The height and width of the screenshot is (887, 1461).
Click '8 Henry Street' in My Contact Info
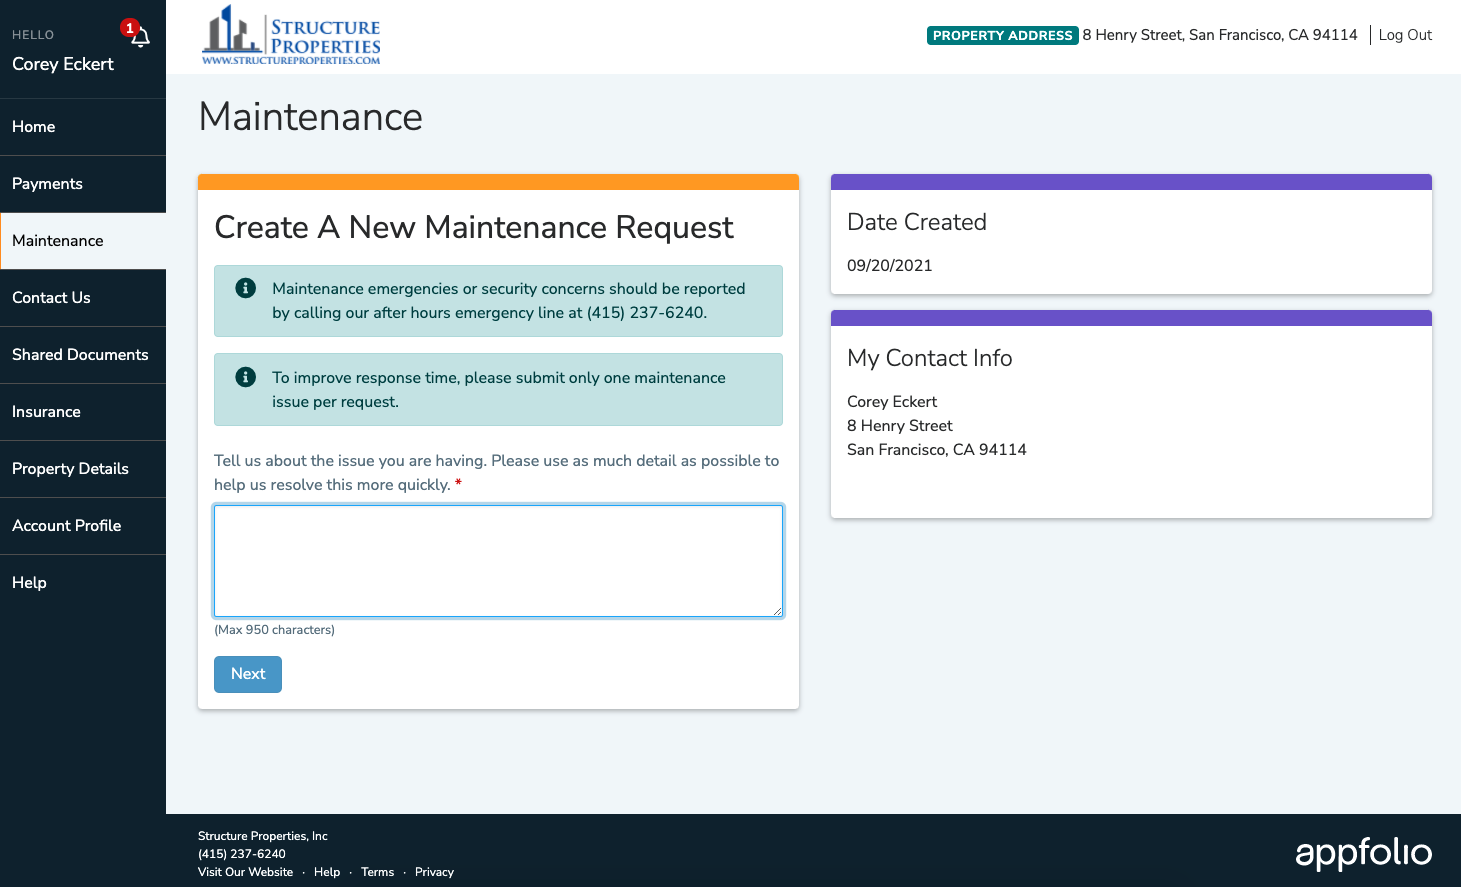[900, 426]
